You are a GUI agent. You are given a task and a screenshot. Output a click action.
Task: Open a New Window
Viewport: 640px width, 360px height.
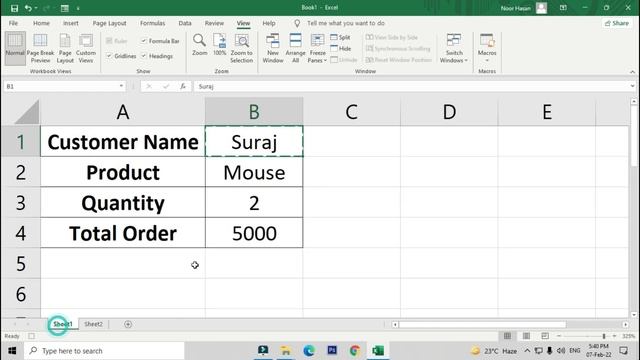pyautogui.click(x=273, y=48)
